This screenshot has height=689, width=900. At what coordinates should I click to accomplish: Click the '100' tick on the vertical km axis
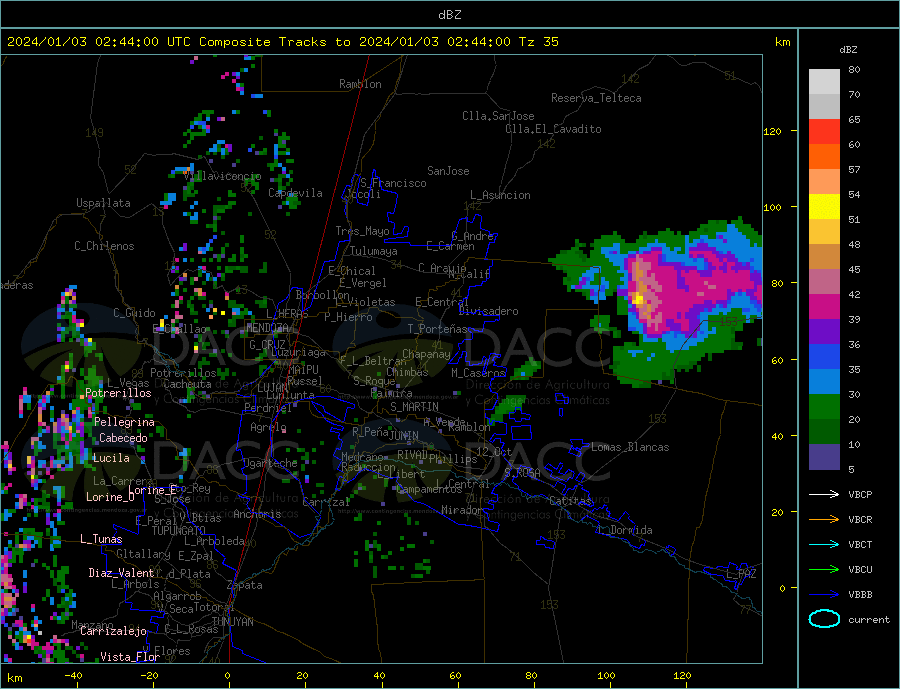(773, 207)
